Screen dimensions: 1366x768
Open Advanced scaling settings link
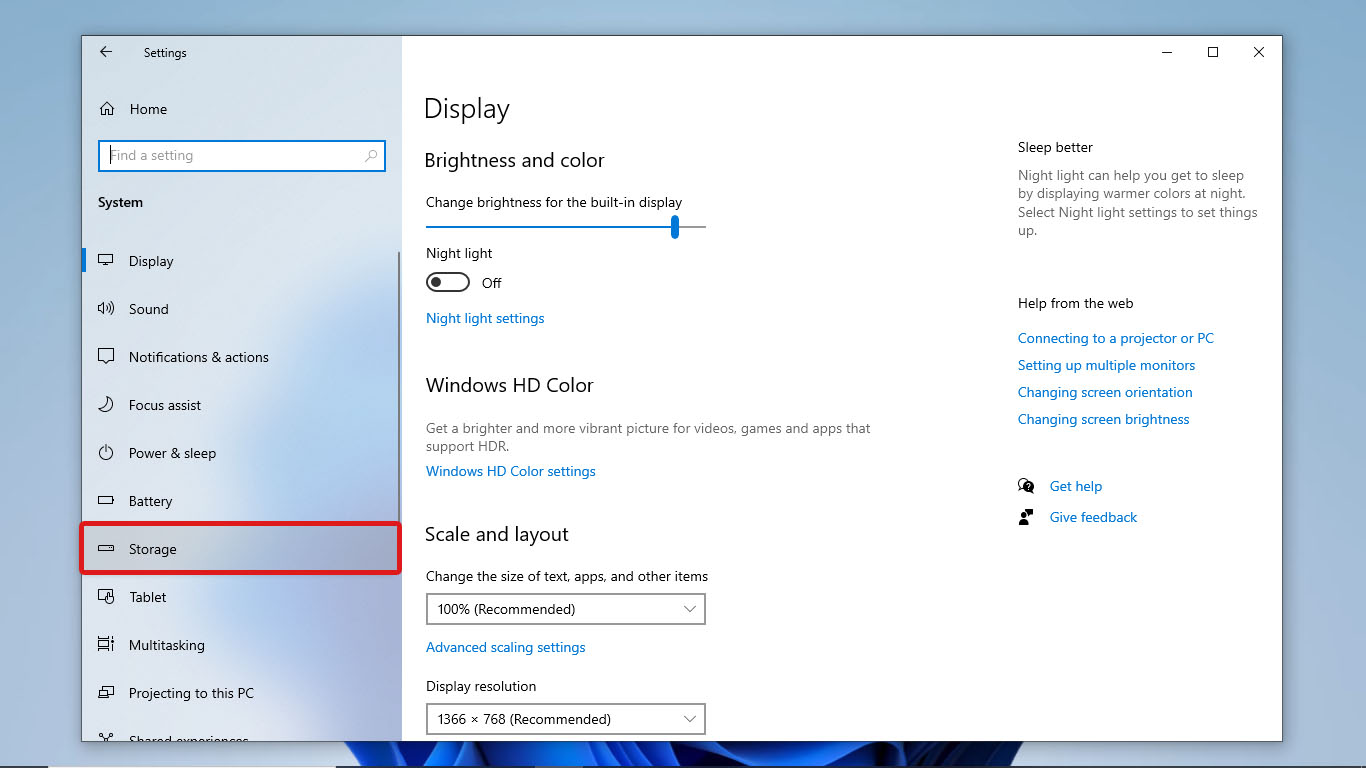coord(506,647)
